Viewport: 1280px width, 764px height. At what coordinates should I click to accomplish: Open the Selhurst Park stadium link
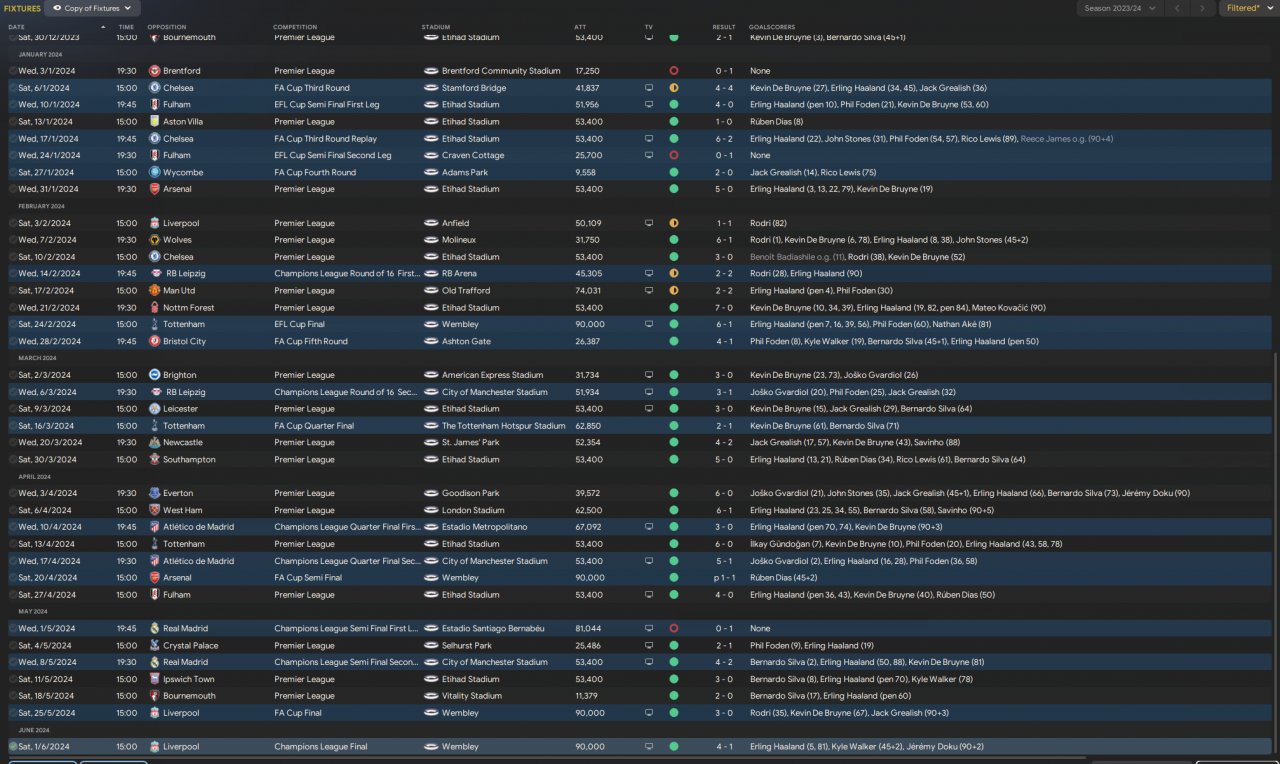tap(469, 645)
